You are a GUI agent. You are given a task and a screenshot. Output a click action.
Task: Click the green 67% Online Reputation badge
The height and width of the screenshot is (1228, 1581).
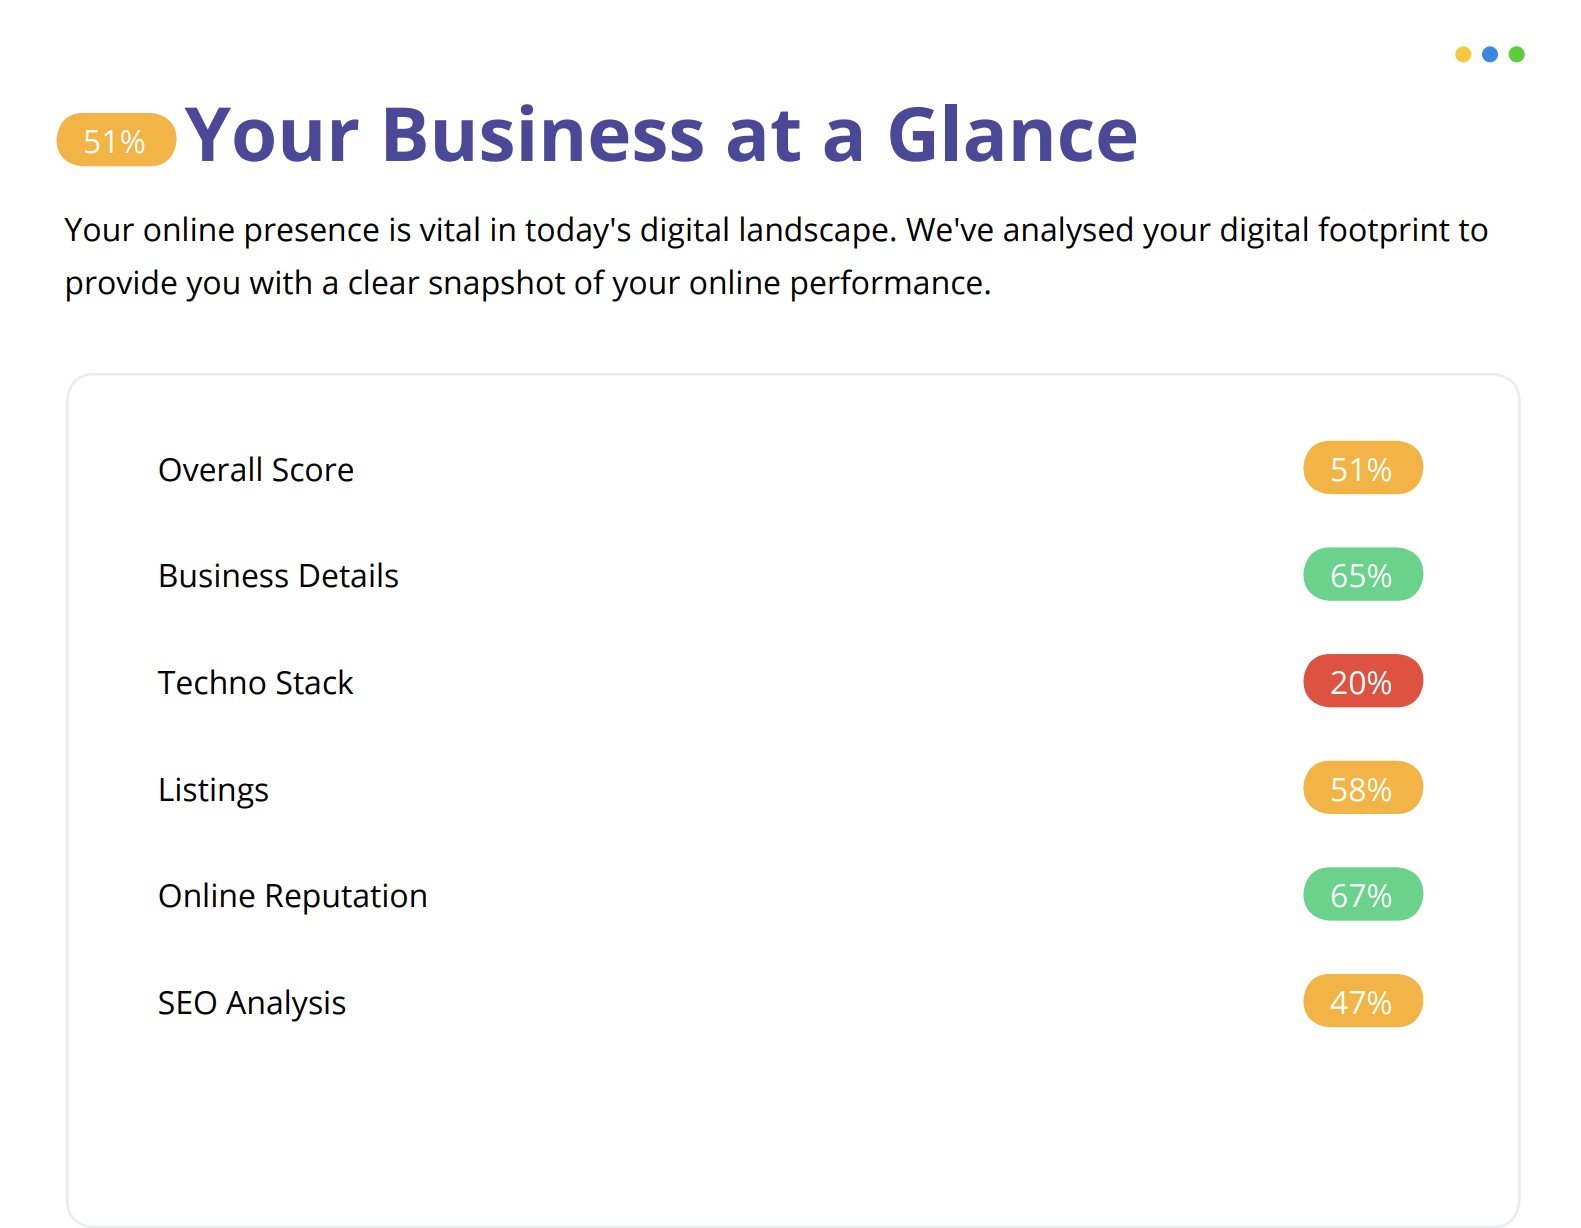[1361, 895]
